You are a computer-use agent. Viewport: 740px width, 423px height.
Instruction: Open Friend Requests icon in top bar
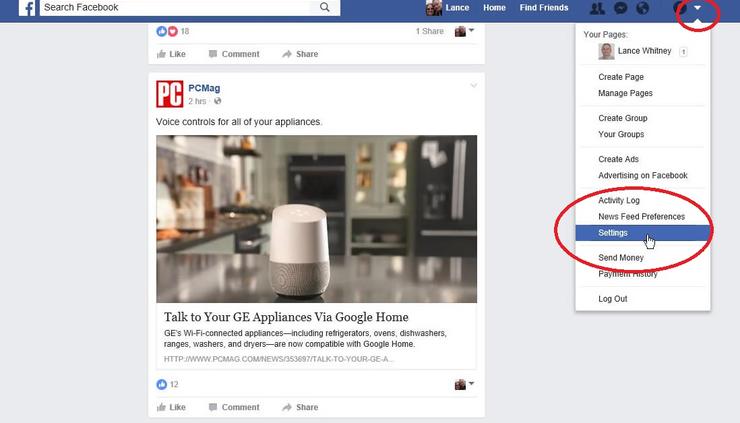597,8
